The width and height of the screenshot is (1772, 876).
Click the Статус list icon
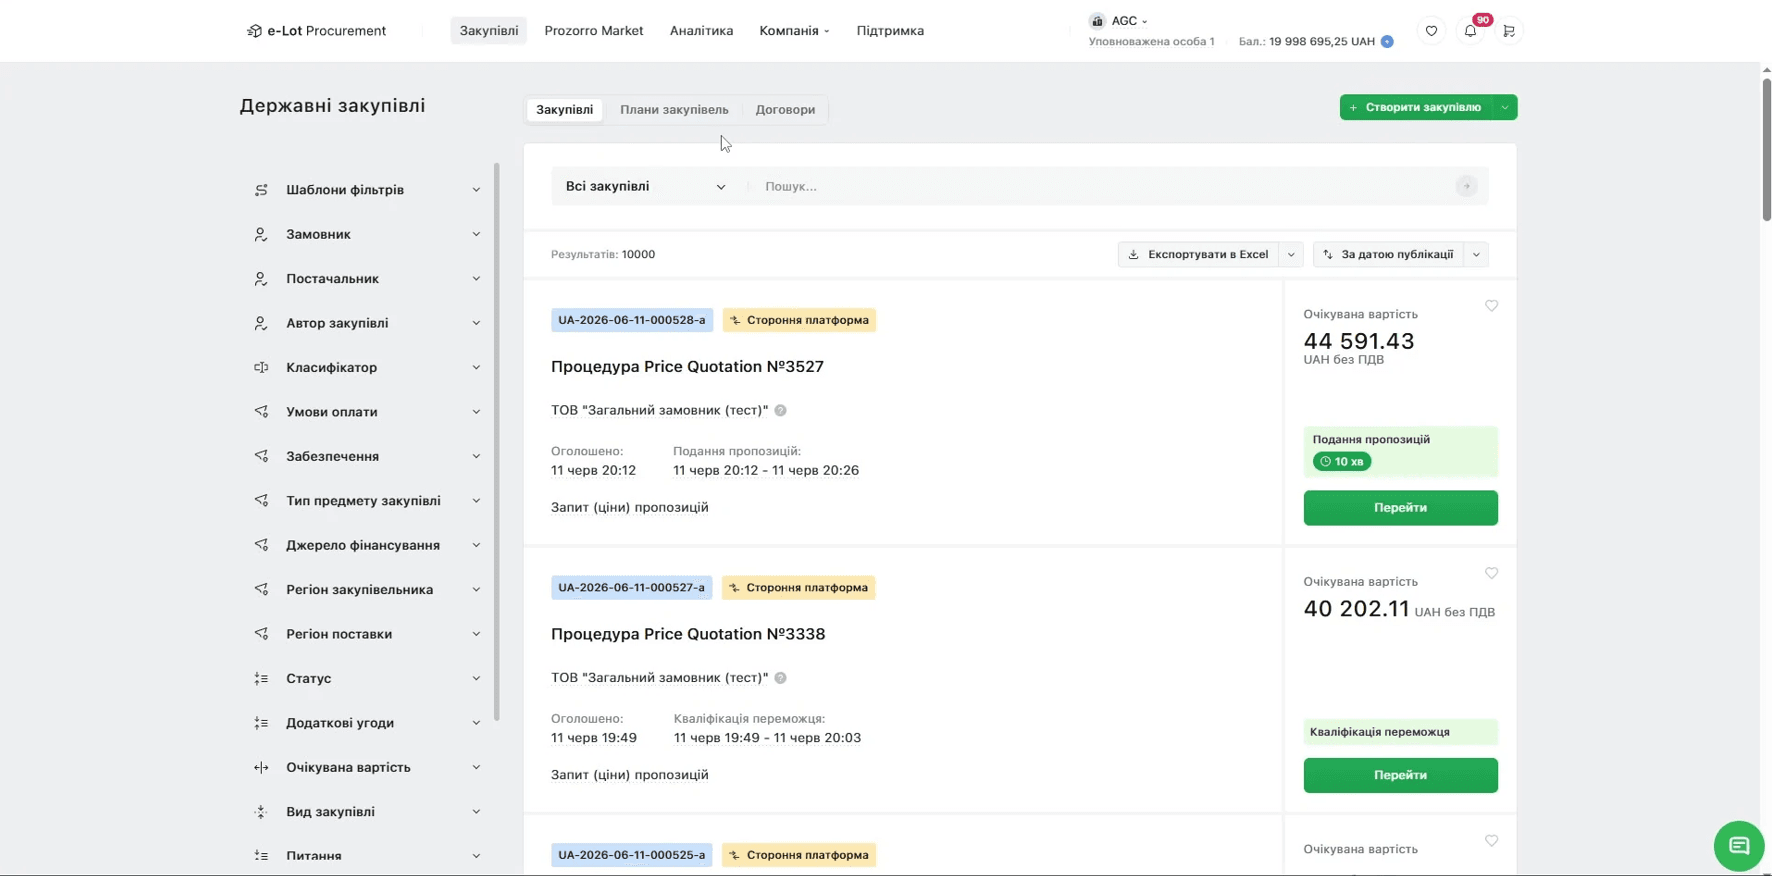pos(261,678)
